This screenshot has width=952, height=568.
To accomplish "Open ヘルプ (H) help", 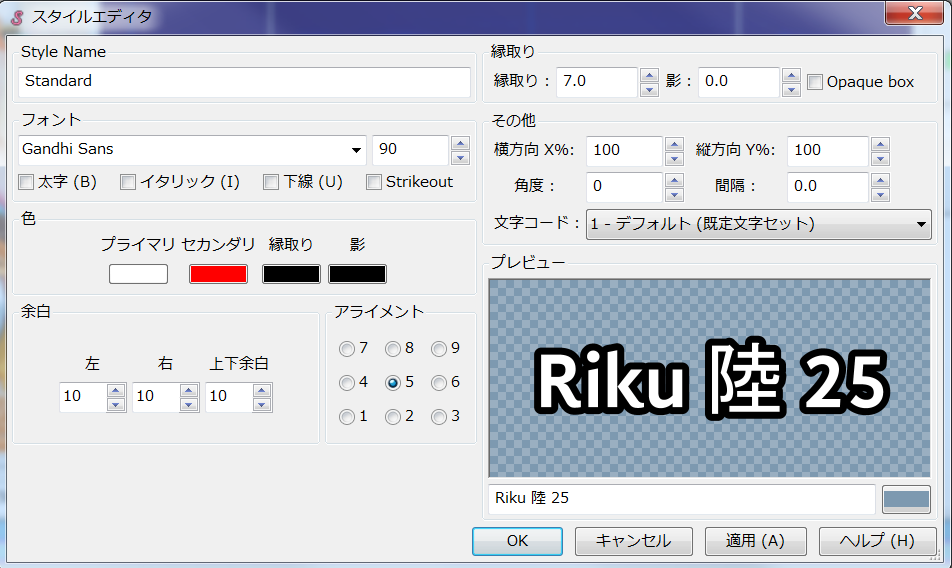I will [x=877, y=541].
